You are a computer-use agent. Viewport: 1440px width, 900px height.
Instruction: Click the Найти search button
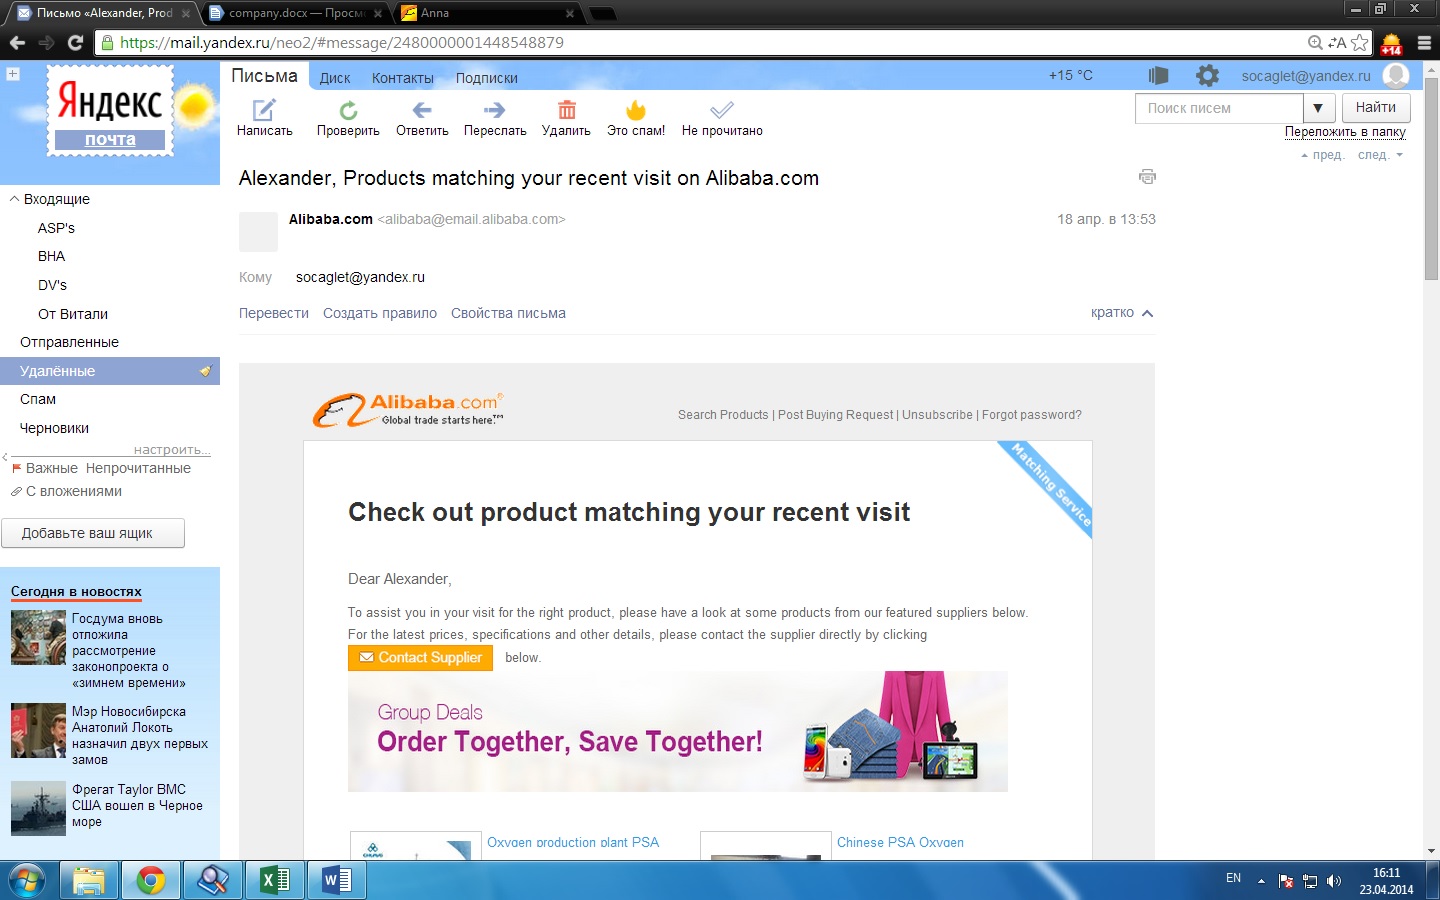pos(1376,108)
